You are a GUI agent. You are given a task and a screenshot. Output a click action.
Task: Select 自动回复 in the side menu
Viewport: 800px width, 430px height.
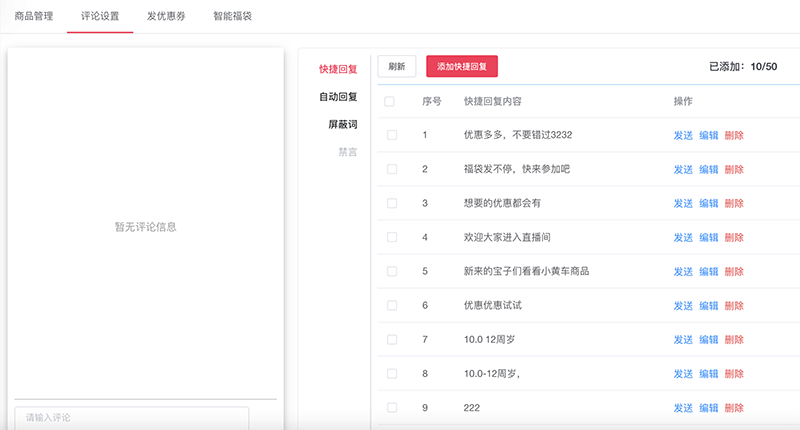[x=338, y=97]
